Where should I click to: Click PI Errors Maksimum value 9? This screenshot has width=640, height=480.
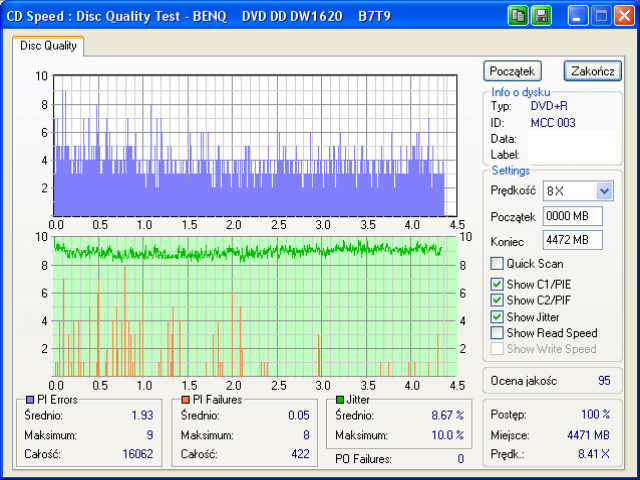coord(150,435)
